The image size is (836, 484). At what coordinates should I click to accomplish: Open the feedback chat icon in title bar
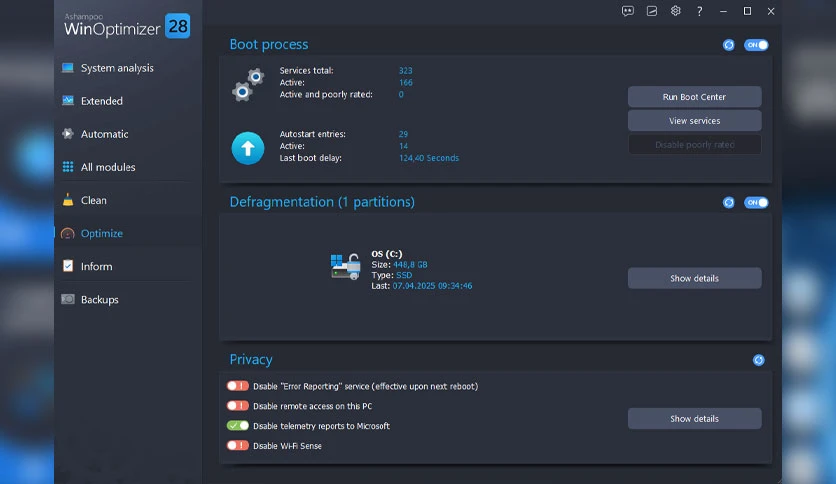tap(628, 11)
